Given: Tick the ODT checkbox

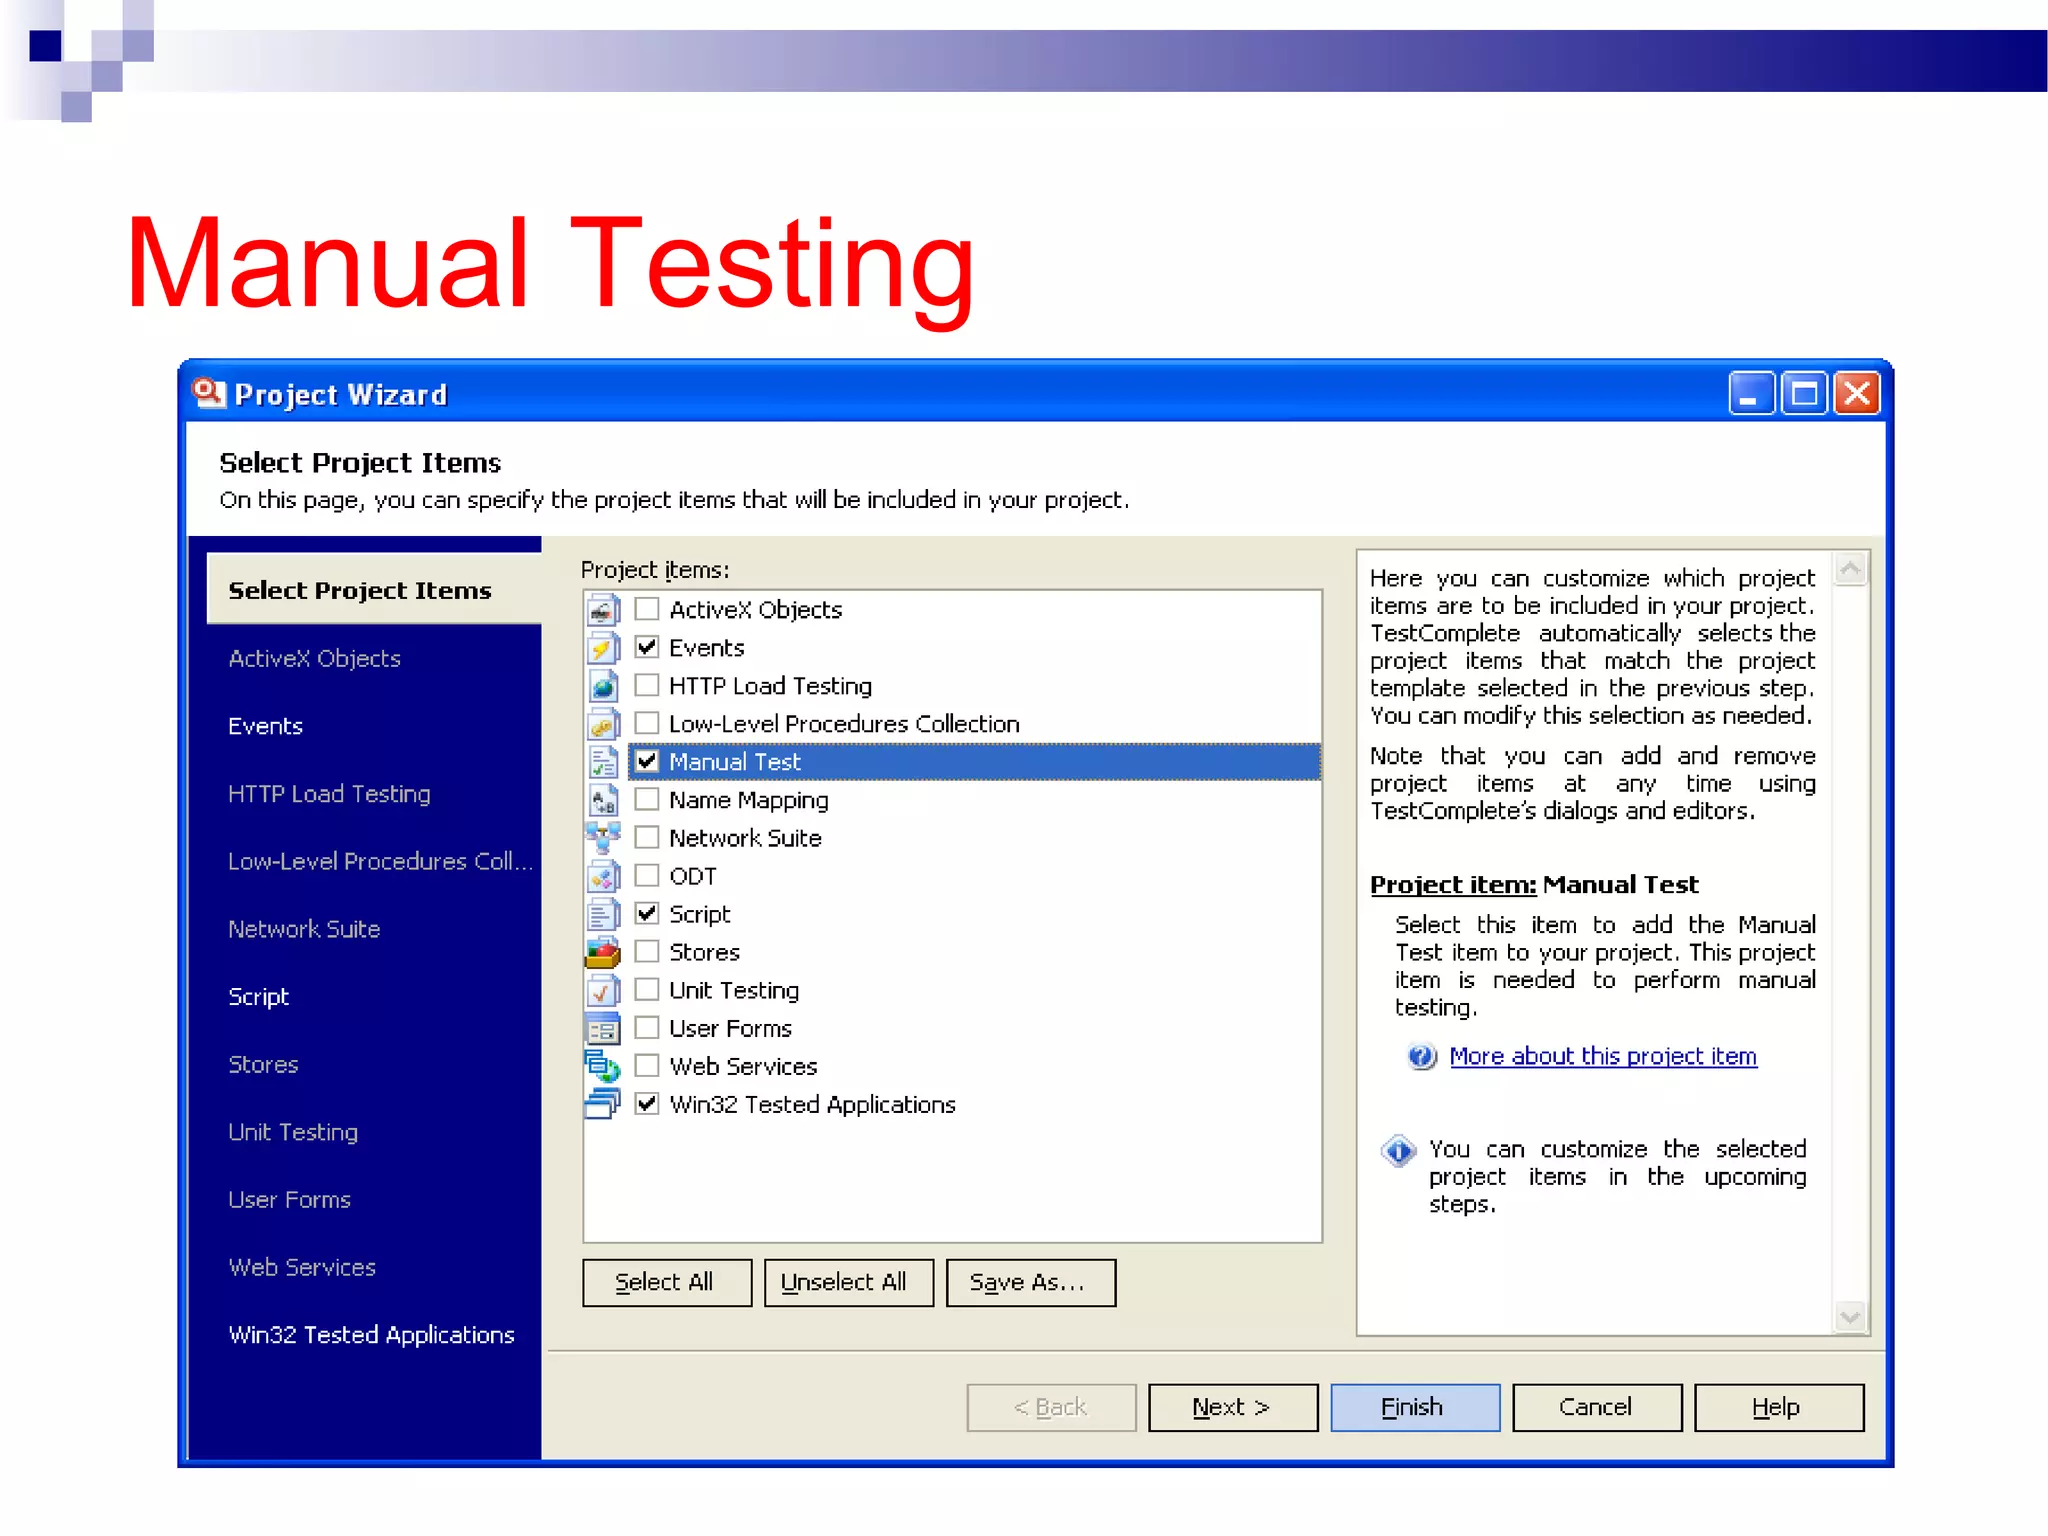Looking at the screenshot, I should [x=647, y=875].
